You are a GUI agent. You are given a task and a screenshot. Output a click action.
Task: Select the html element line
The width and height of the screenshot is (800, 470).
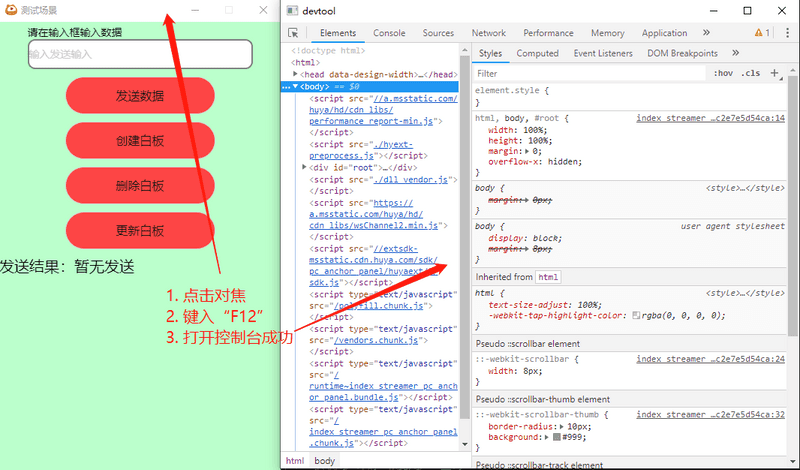tap(305, 62)
